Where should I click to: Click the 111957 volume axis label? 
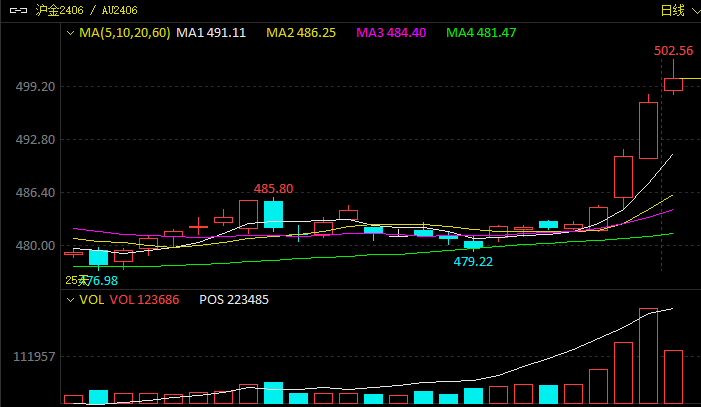pyautogui.click(x=34, y=356)
